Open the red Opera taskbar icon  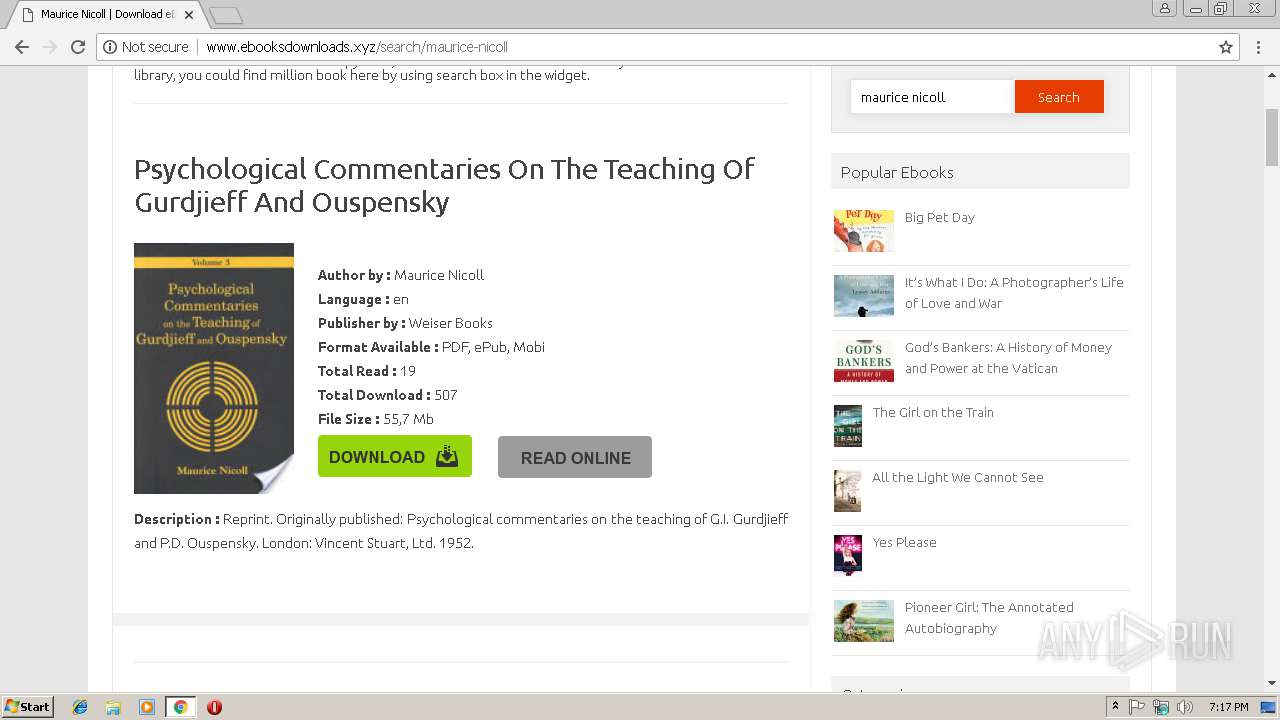coord(214,707)
